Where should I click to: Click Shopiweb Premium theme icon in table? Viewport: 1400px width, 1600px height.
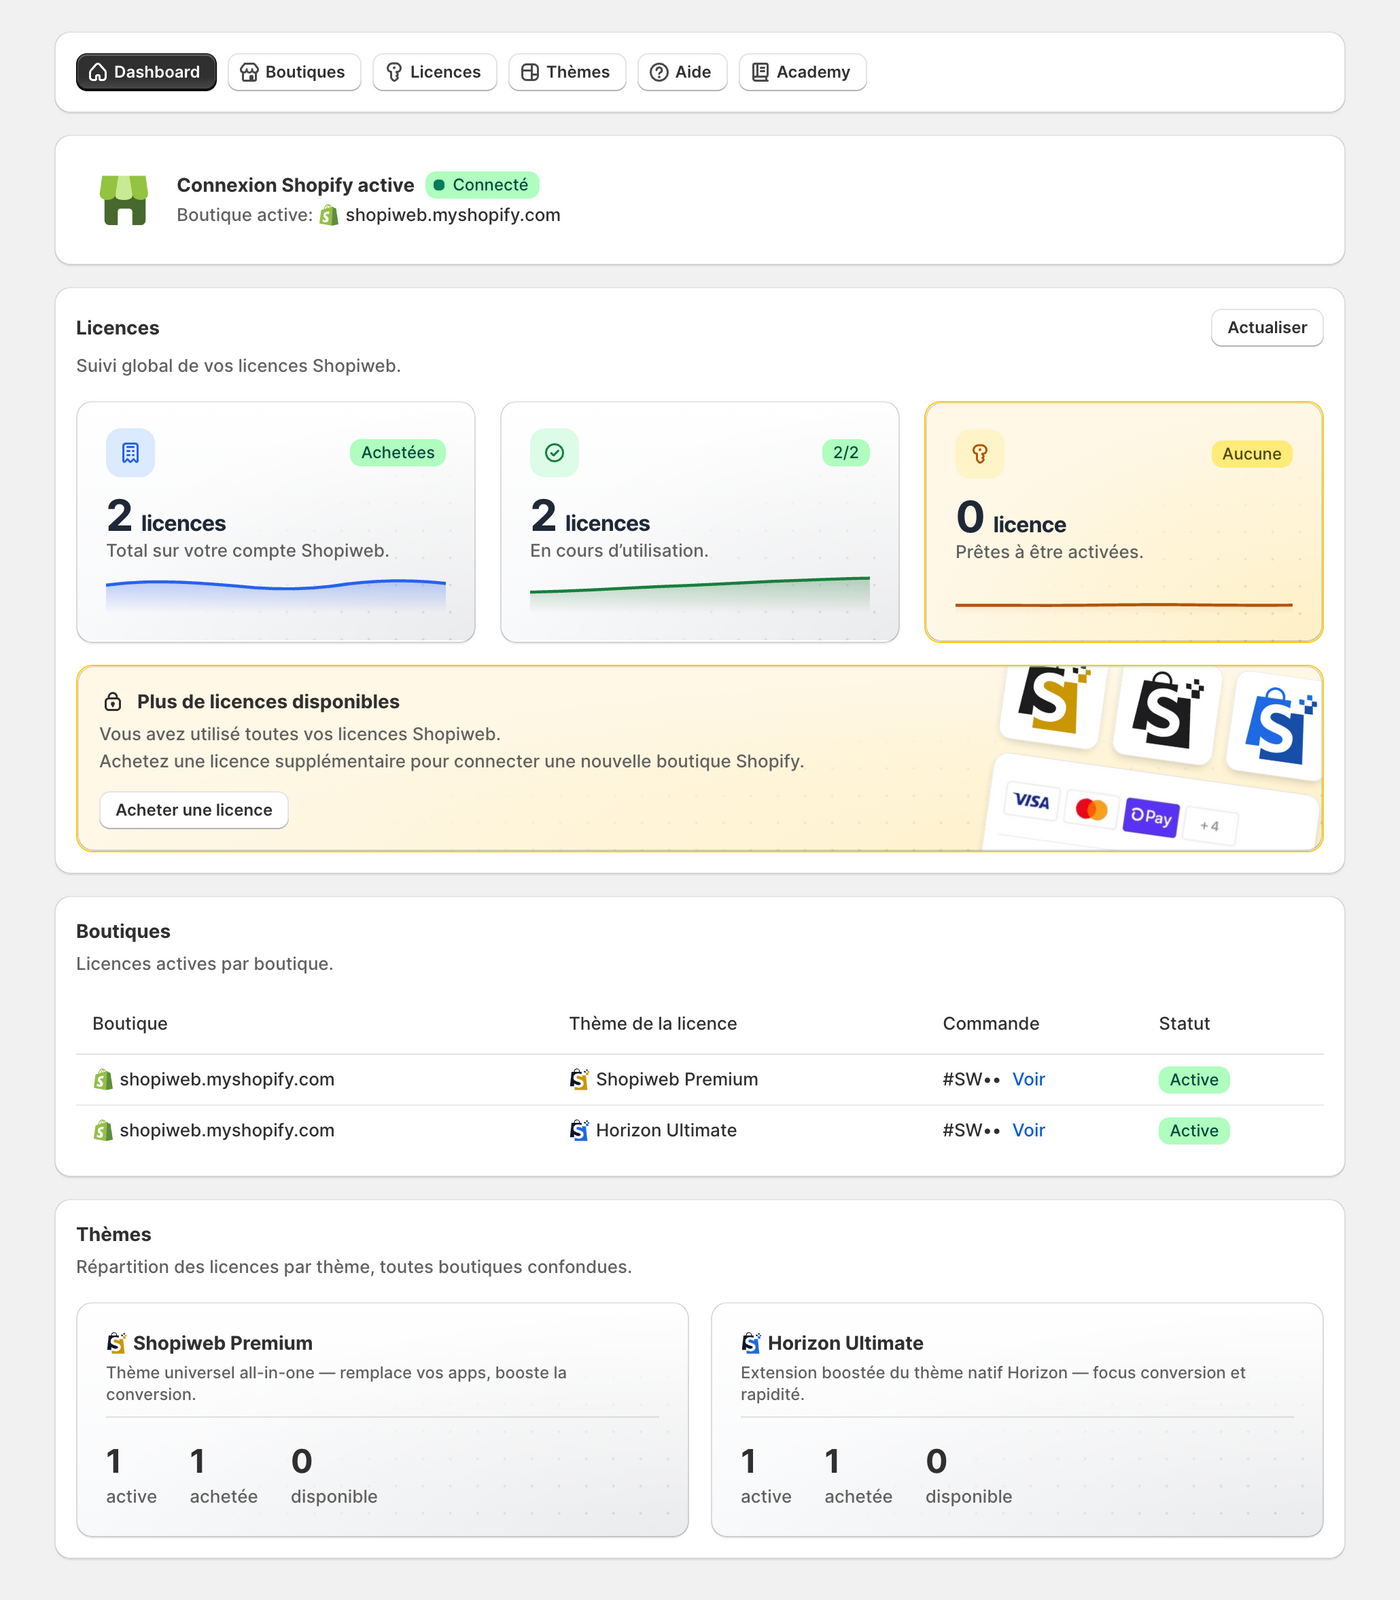click(579, 1080)
